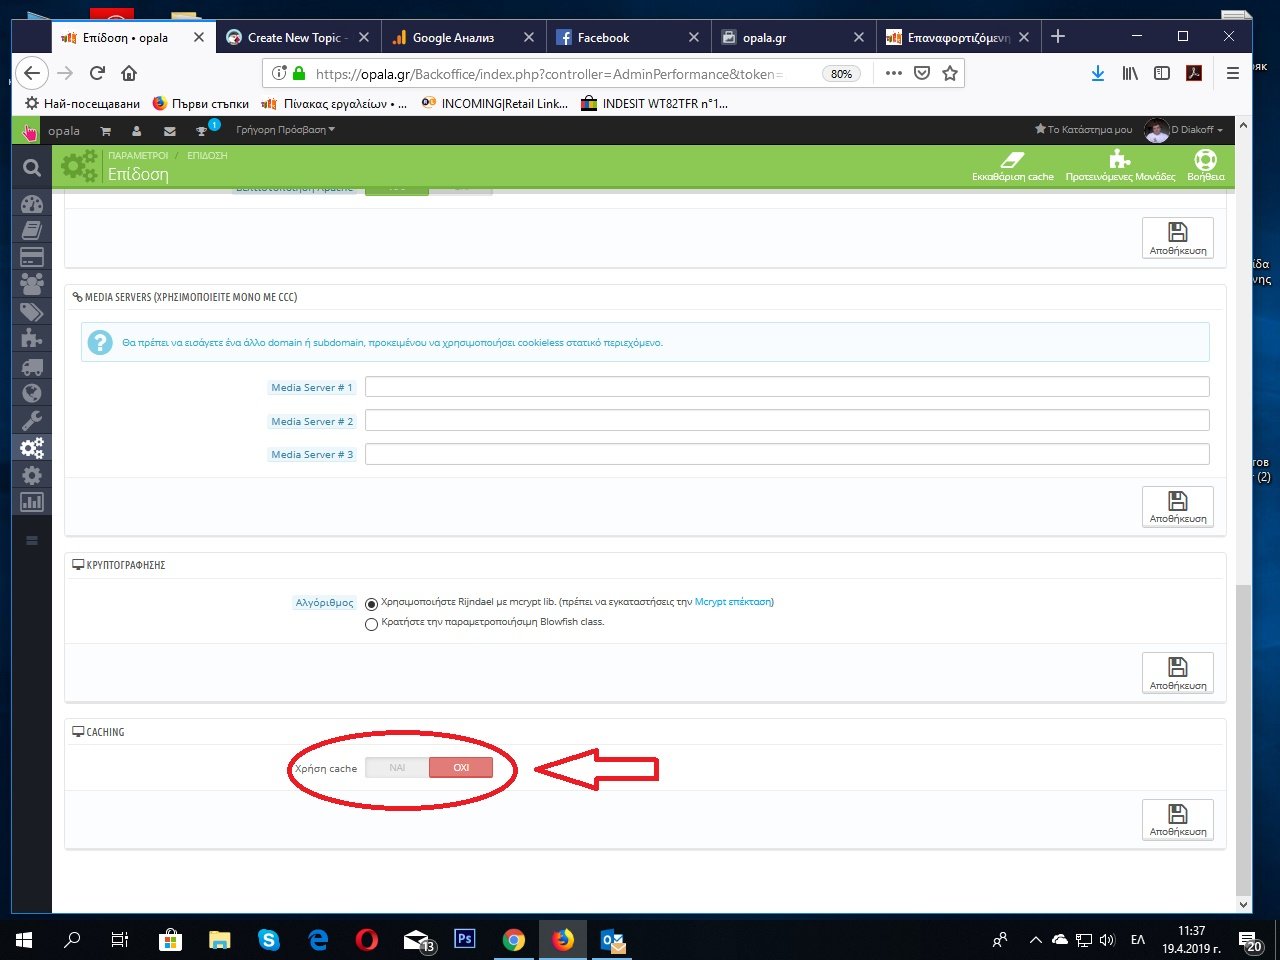This screenshot has height=960, width=1280.
Task: Click the ΠΑΡΑΜΕΤΡΟΙ breadcrumb
Action: point(138,156)
